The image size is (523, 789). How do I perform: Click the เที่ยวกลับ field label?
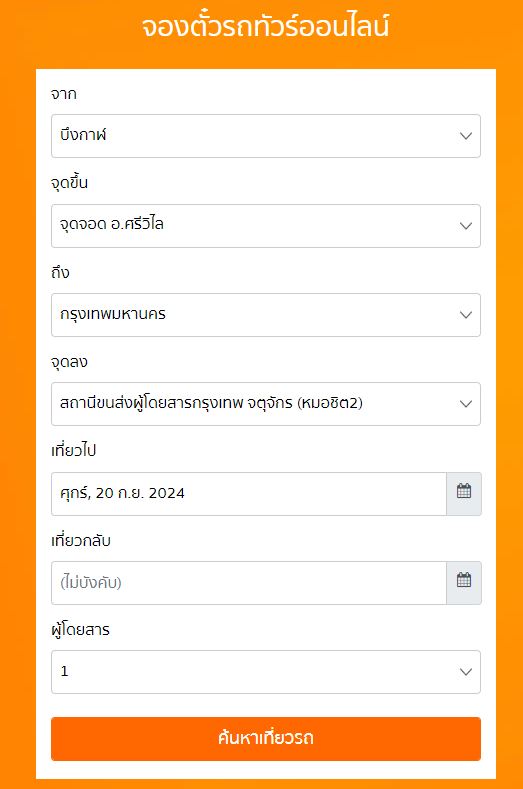click(81, 540)
